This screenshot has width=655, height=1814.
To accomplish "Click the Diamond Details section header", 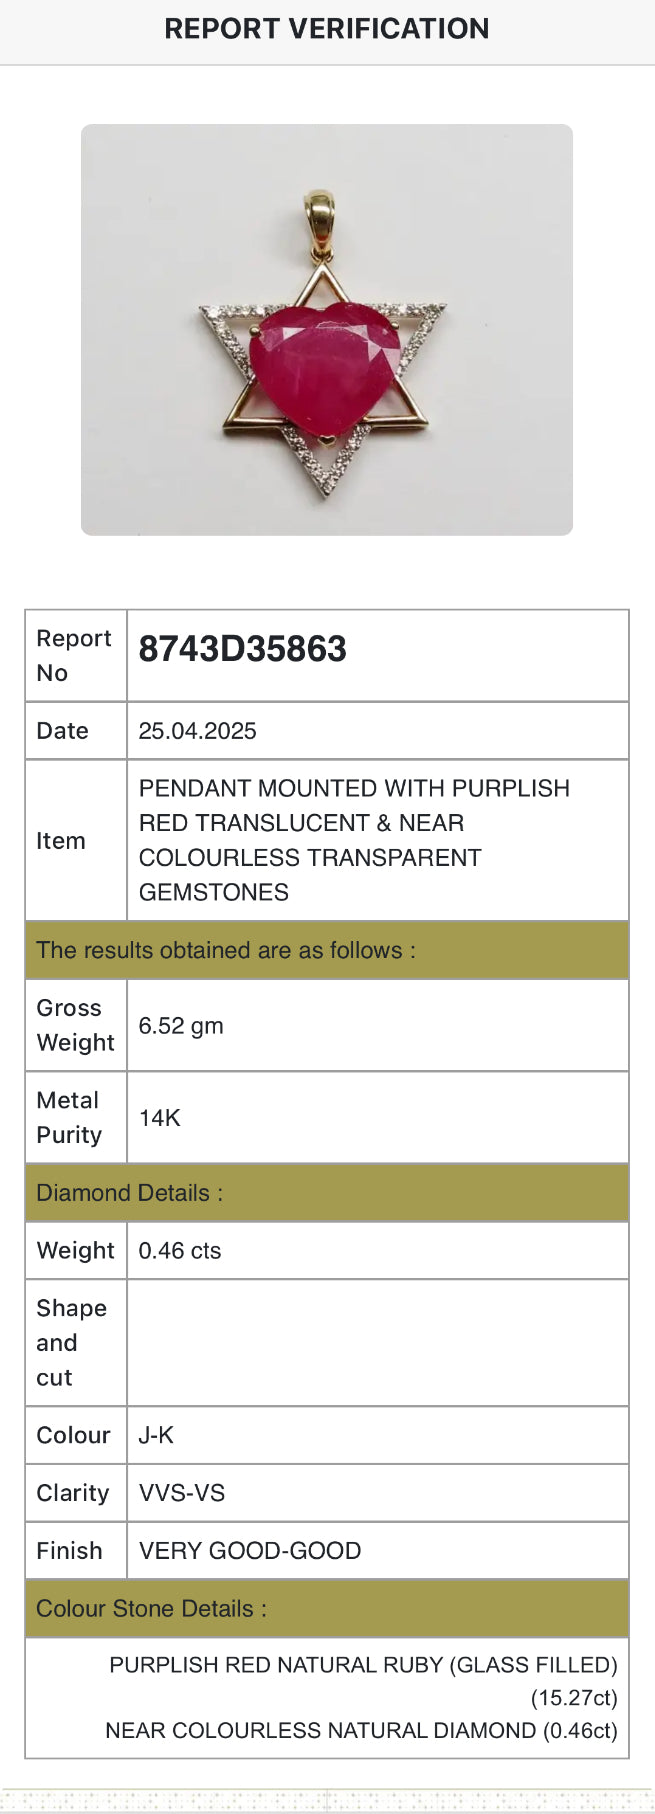I will pos(130,1193).
